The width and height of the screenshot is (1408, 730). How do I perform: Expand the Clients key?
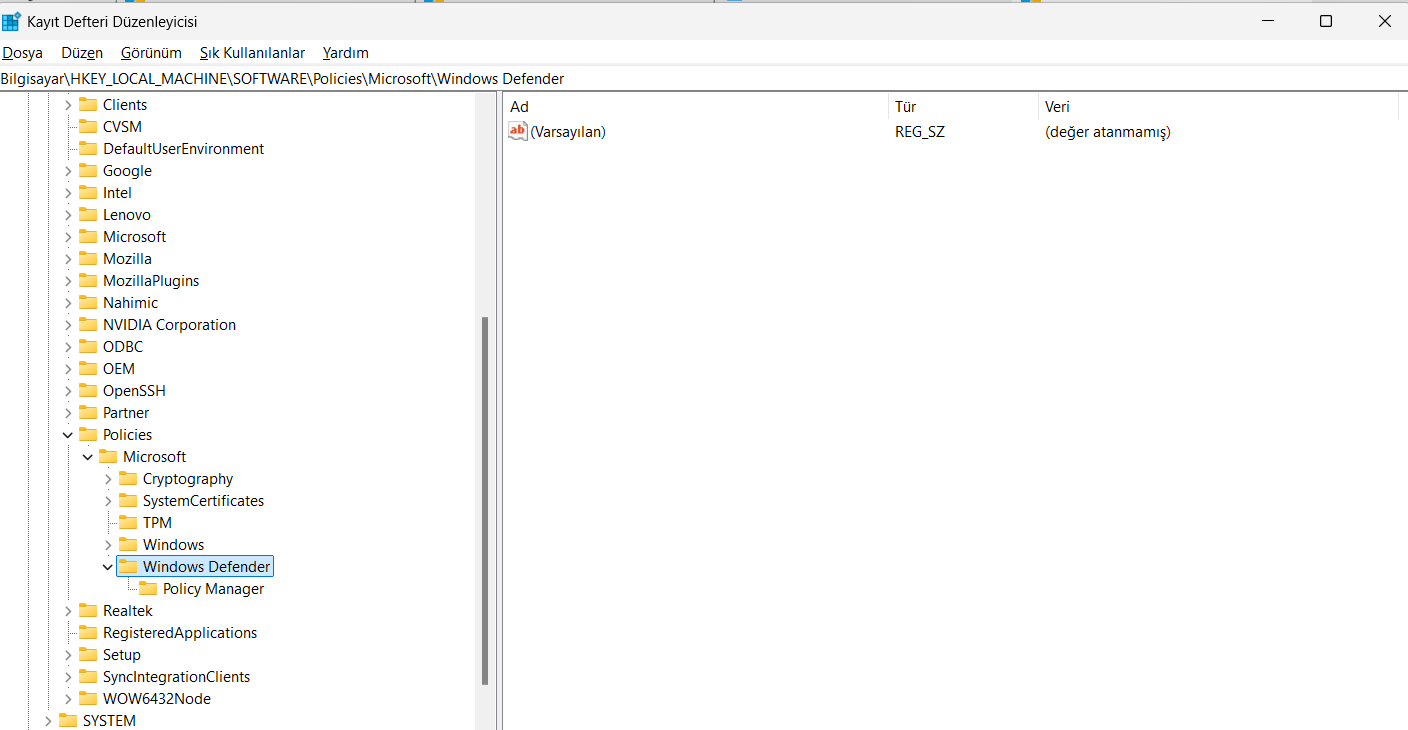coord(68,105)
